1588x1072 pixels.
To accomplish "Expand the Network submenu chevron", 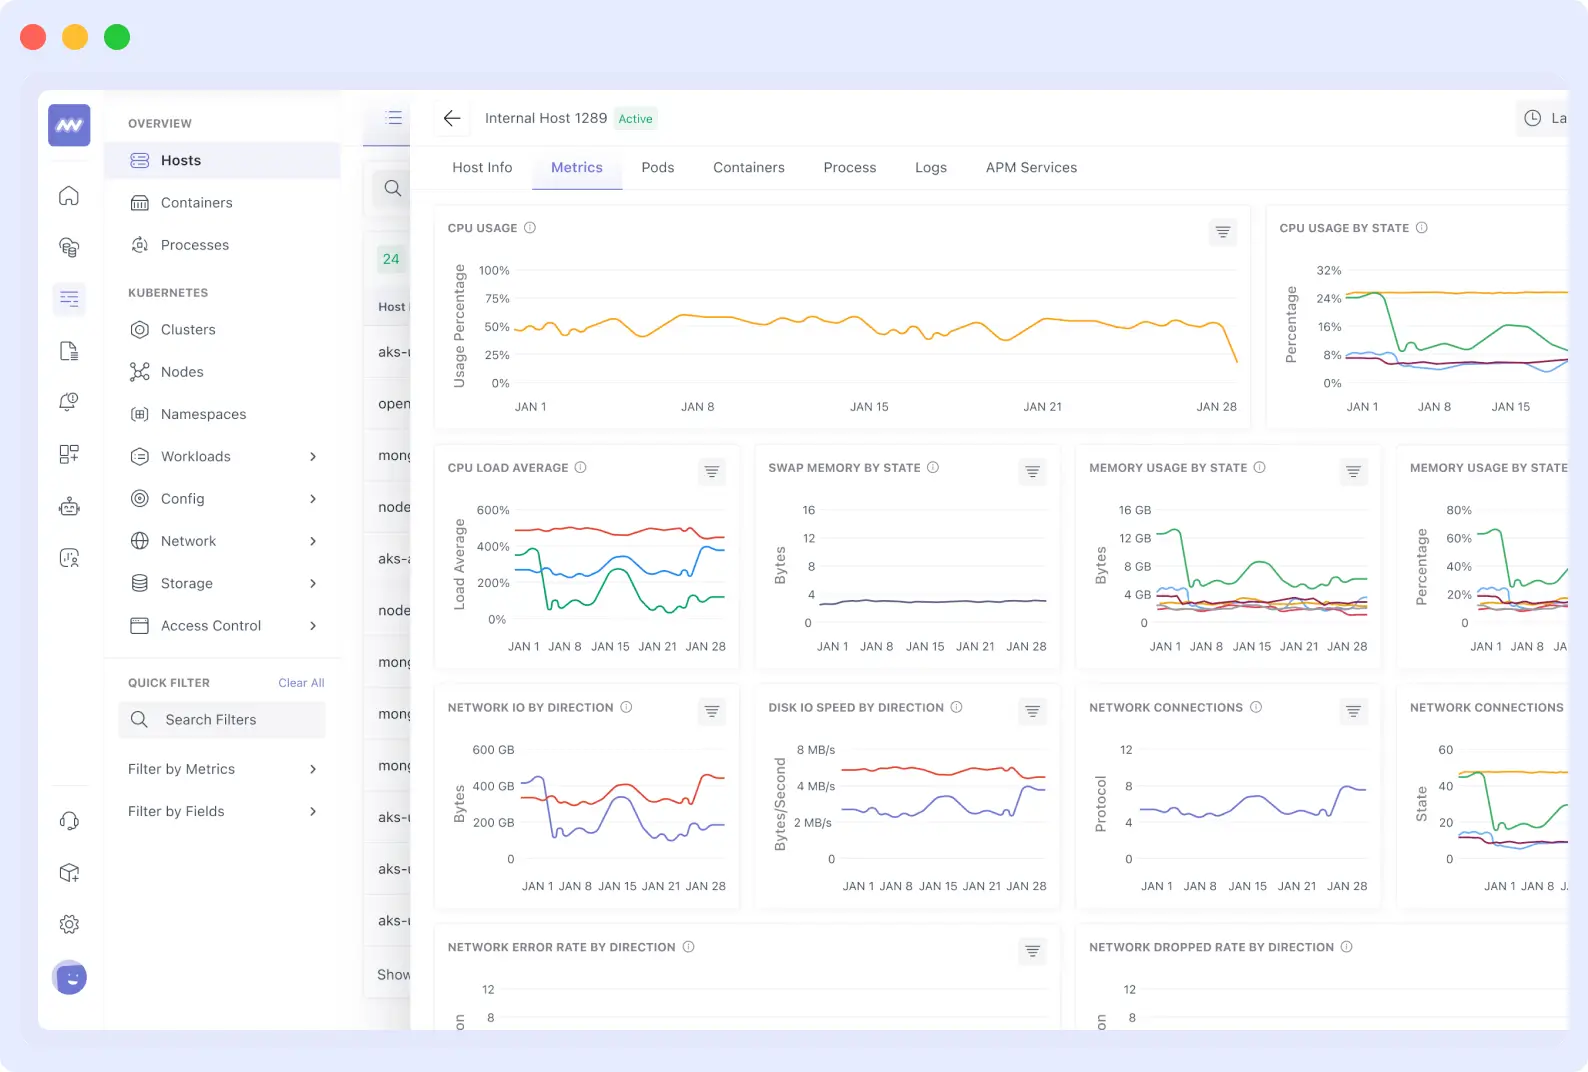I will tap(313, 541).
